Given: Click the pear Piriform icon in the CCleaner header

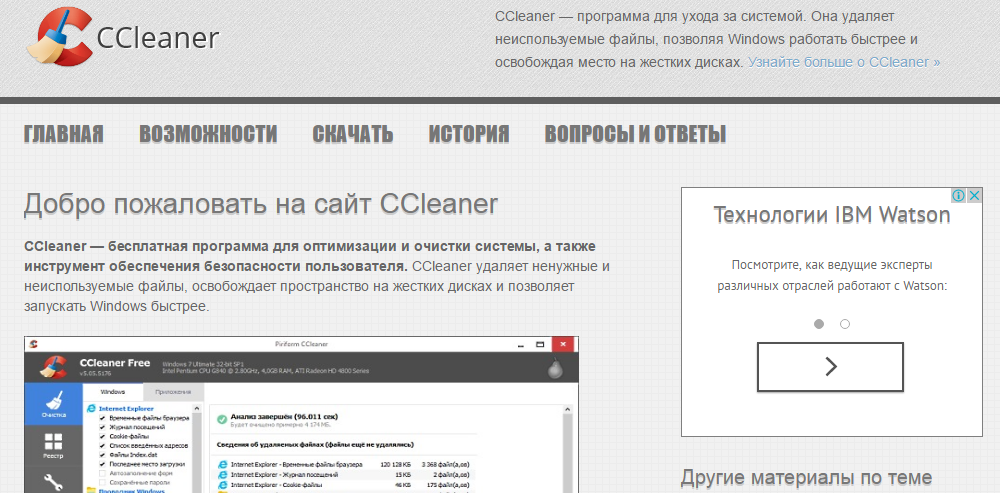Looking at the screenshot, I should pos(555,368).
